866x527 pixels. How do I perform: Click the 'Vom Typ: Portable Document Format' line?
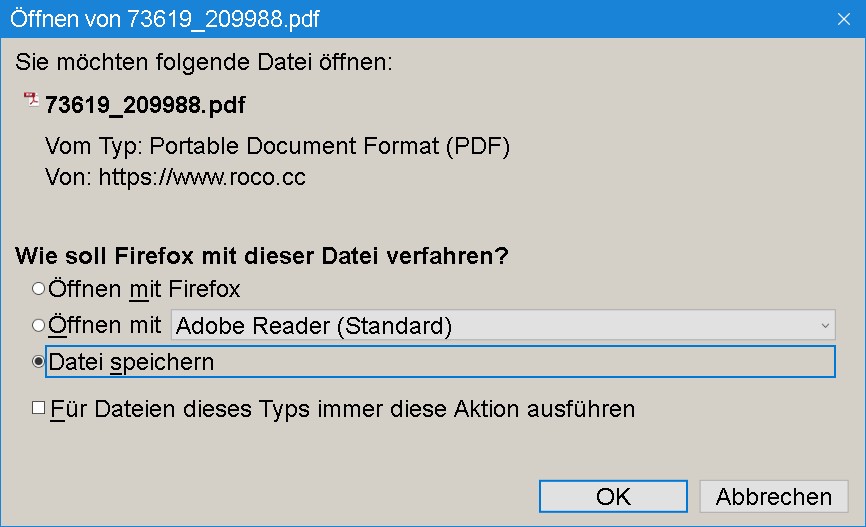[x=277, y=147]
